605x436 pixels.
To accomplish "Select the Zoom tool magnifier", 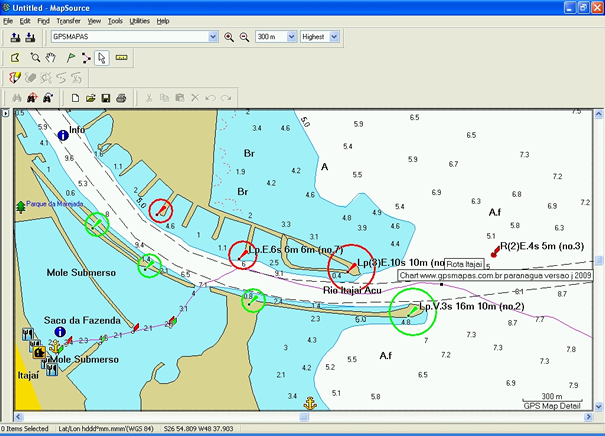I will pos(35,58).
